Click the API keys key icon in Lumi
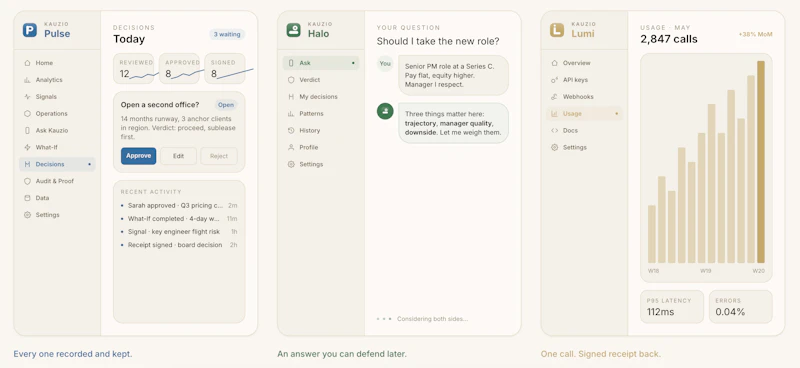 click(x=554, y=80)
